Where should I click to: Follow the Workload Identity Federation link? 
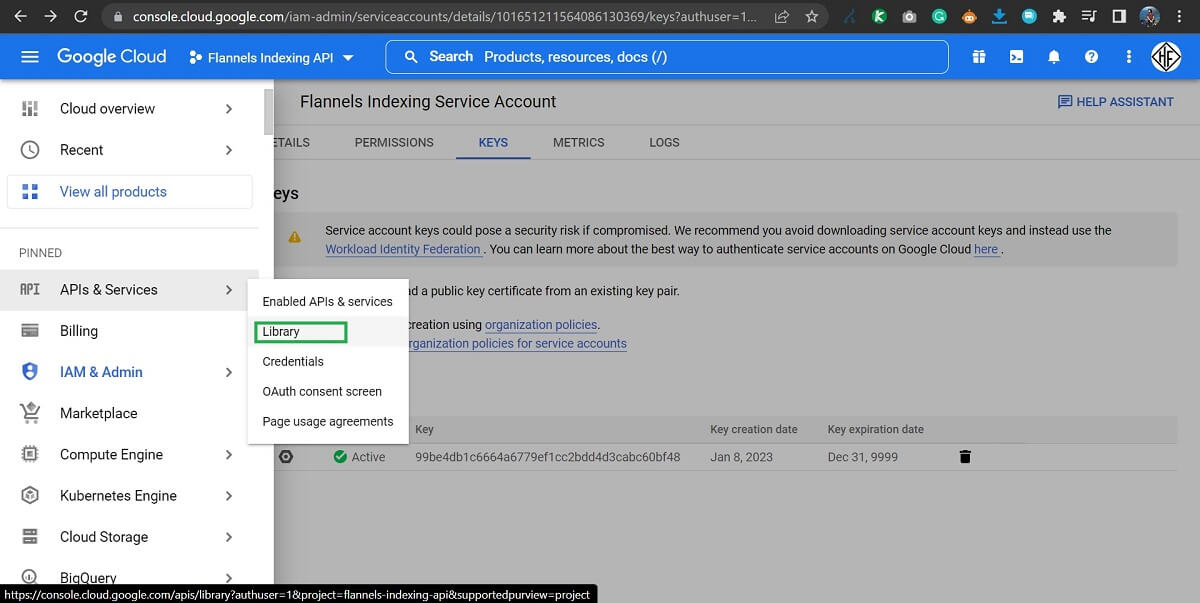point(403,249)
